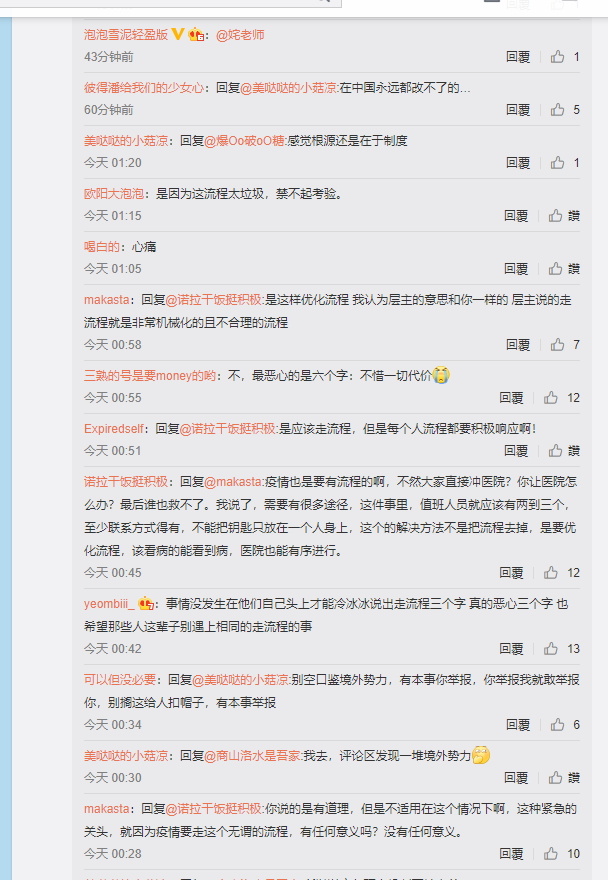Screen dimensions: 608x880
Task: Like the 泡泡雪泥轻盈版 comment via thumbs-up
Action: click(557, 57)
